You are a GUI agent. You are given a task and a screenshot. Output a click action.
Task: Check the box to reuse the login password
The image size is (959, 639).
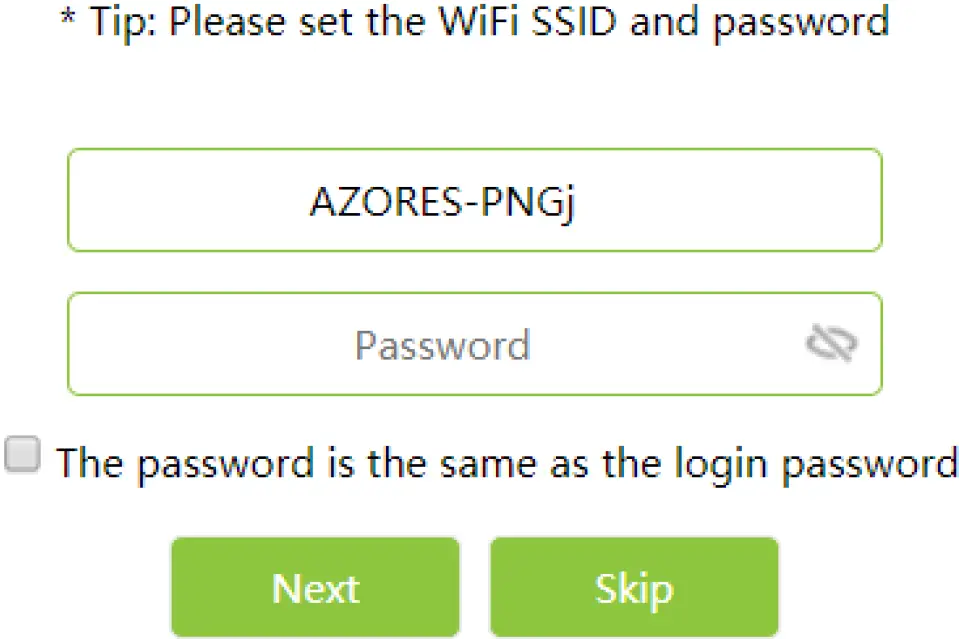click(x=22, y=456)
